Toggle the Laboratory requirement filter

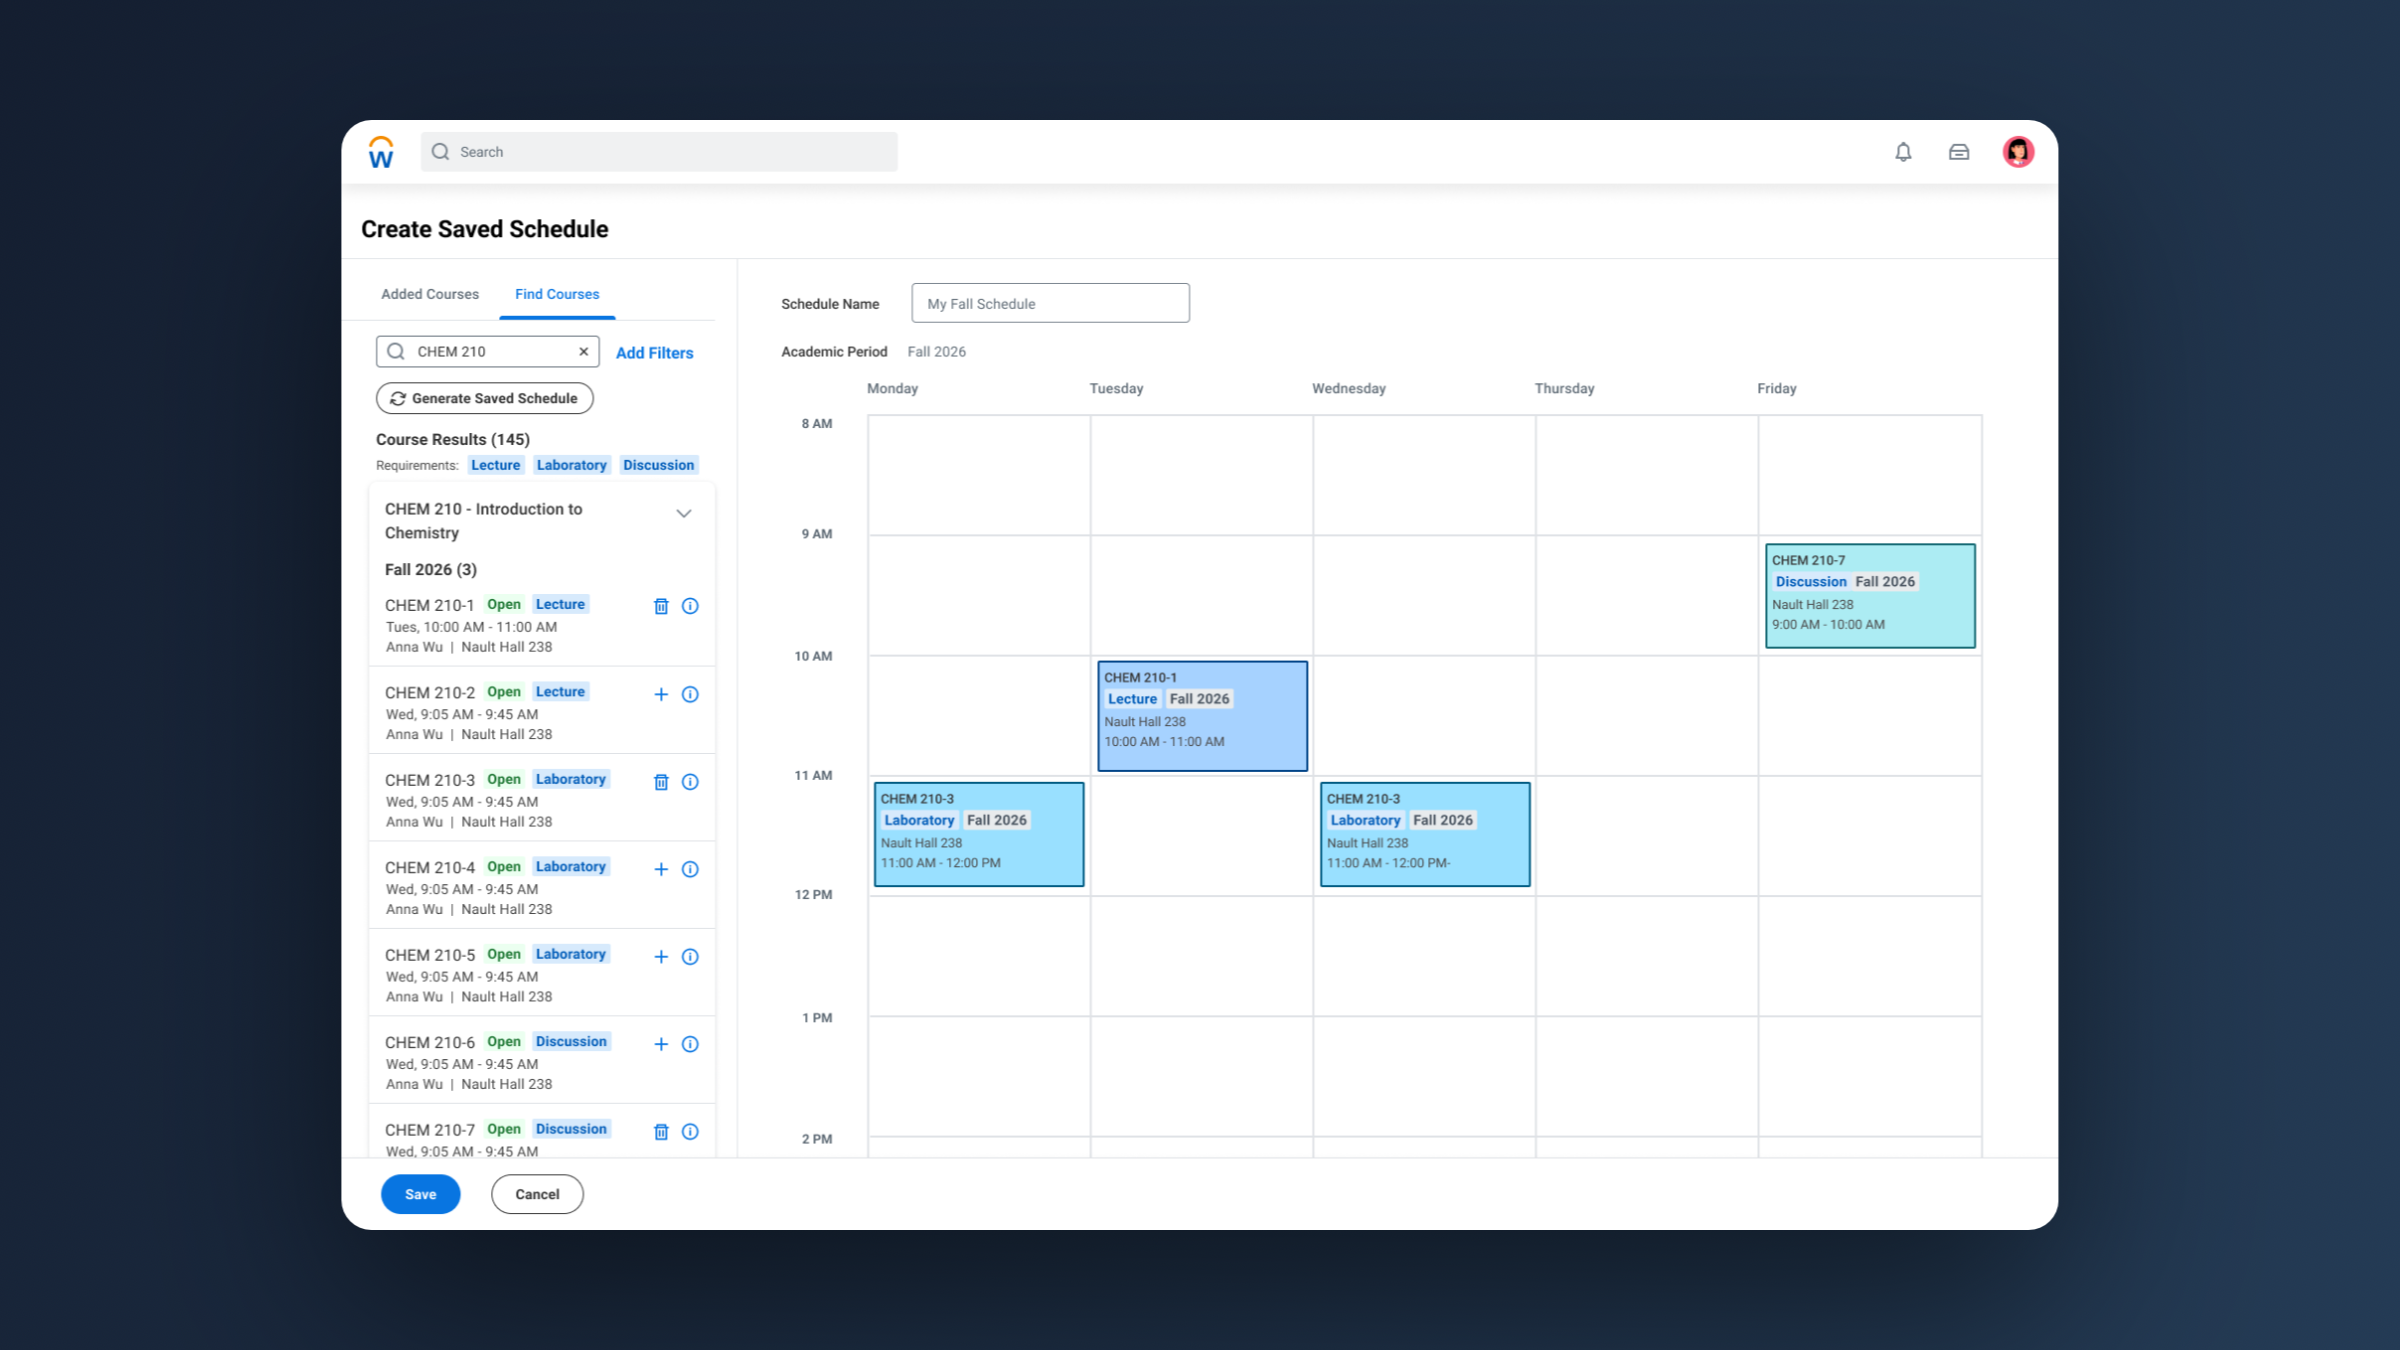click(571, 464)
